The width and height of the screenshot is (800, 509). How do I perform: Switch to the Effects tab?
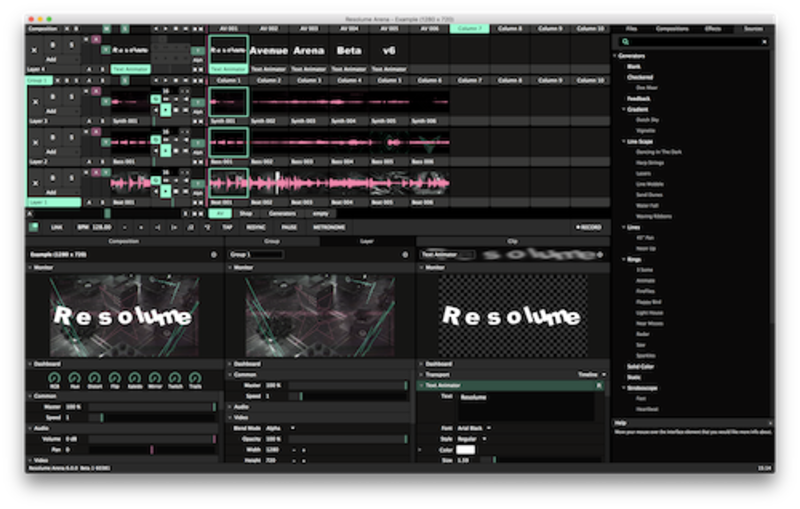click(712, 29)
